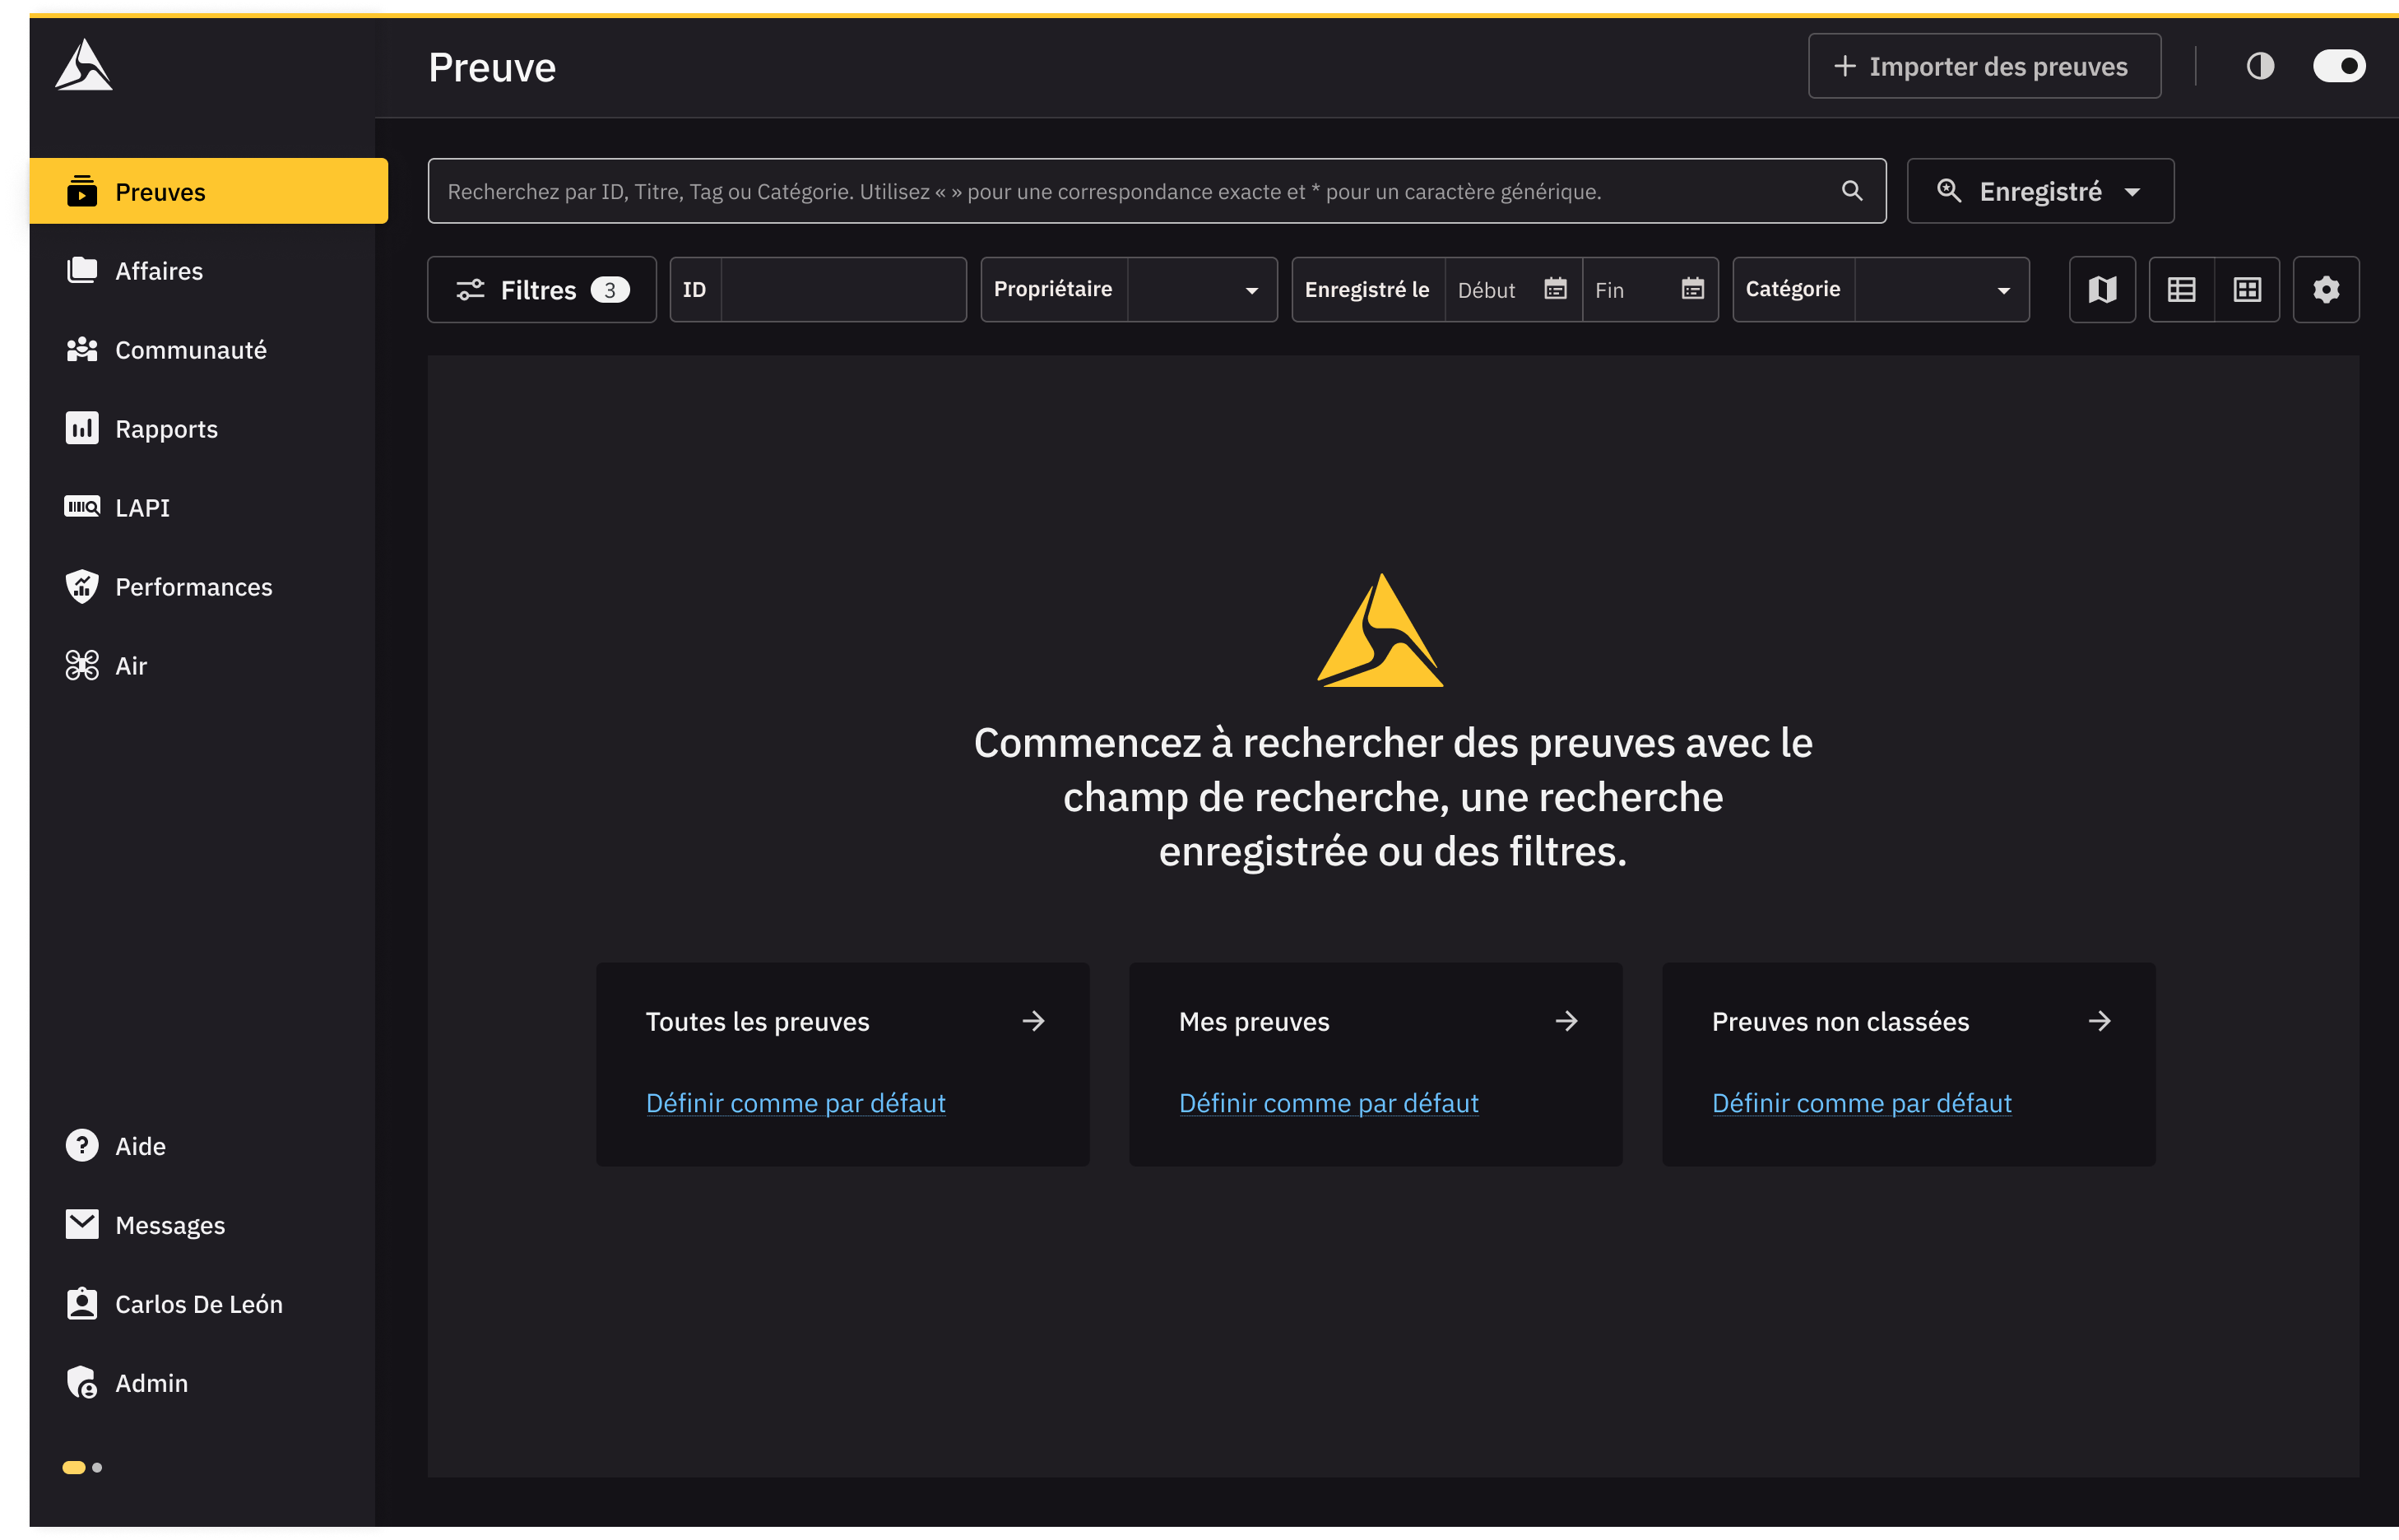Toggle the contrast half-circle icon
Viewport: 2399px width, 1540px height.
2260,67
